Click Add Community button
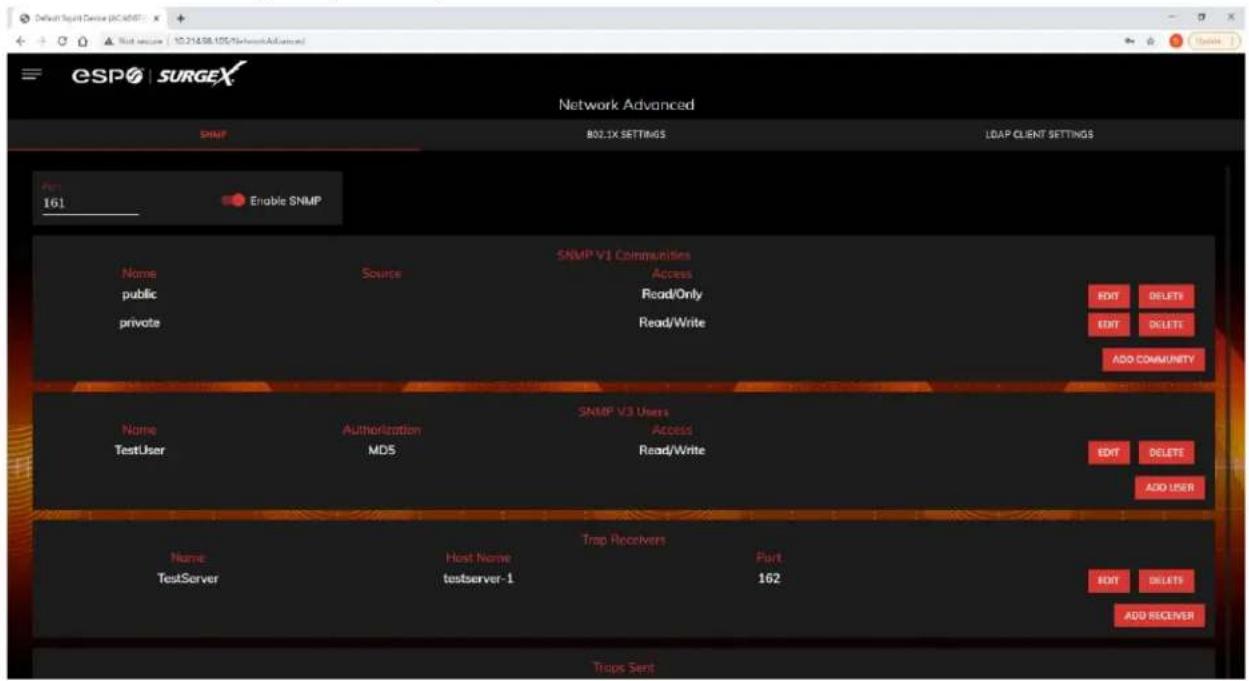 (1153, 360)
